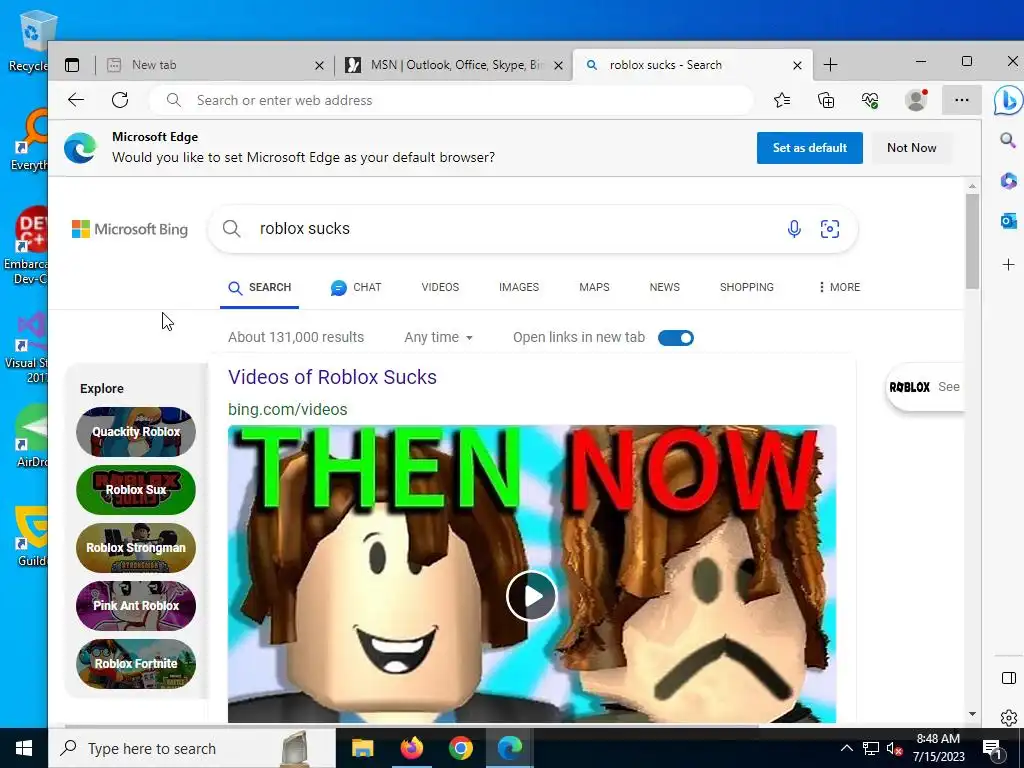Play the THEN NOW video
The width and height of the screenshot is (1024, 768).
pyautogui.click(x=532, y=596)
